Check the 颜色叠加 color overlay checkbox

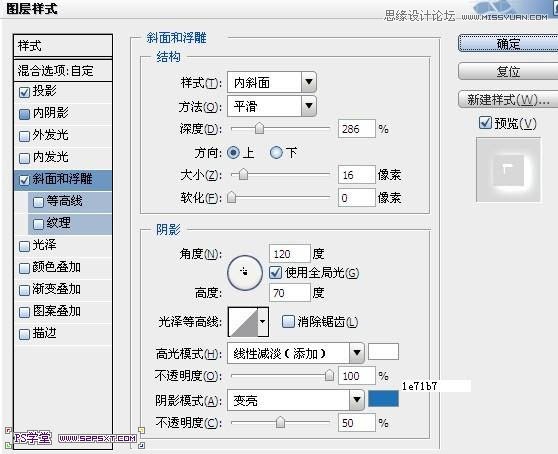(x=24, y=268)
